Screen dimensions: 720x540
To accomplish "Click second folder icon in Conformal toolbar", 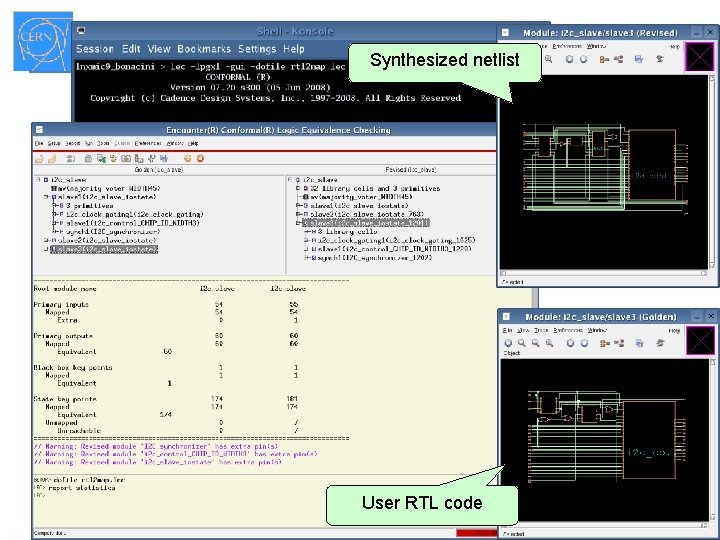I will [x=52, y=159].
